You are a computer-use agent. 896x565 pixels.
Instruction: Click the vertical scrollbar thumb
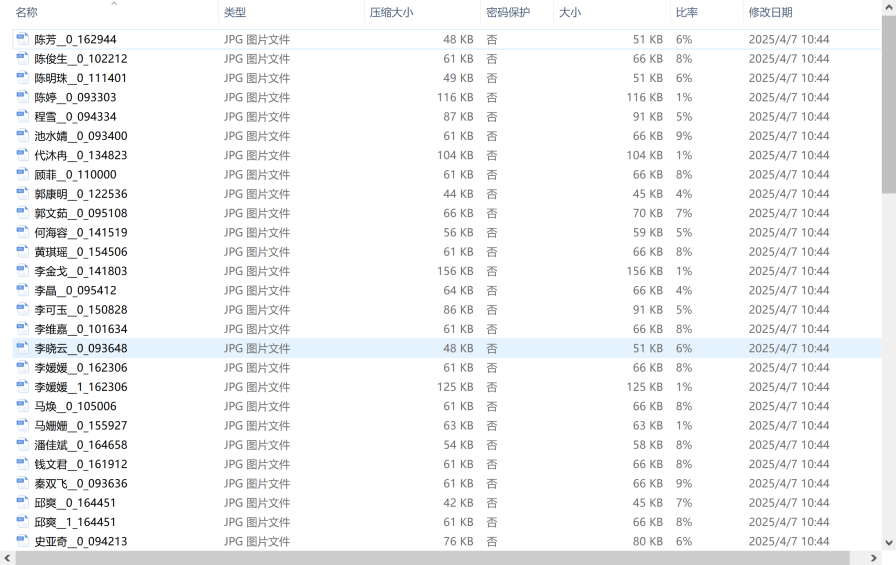tap(888, 100)
